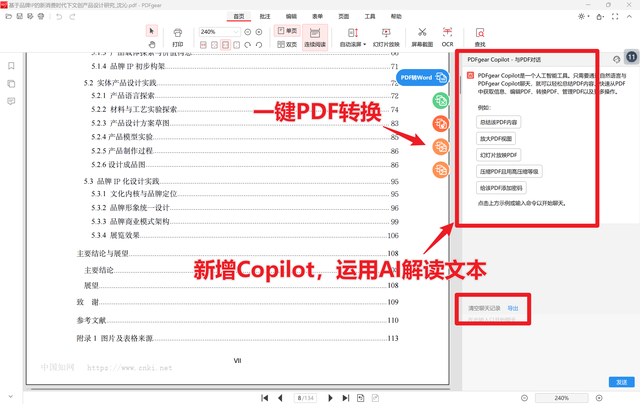Click 屏幕截图 screenshot tool
This screenshot has width=640, height=404.
coord(422,38)
